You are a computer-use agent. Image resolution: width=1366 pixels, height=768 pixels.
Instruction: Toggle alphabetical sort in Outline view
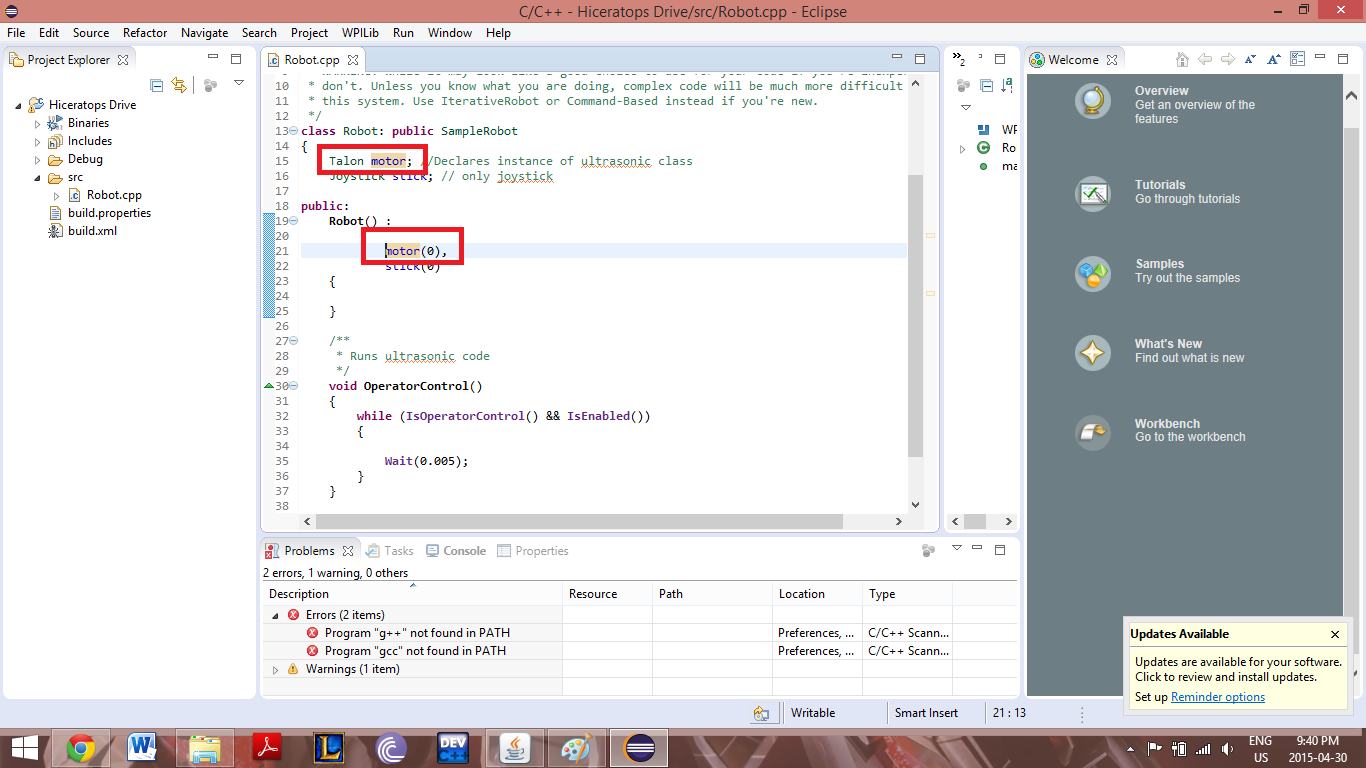click(x=1008, y=85)
